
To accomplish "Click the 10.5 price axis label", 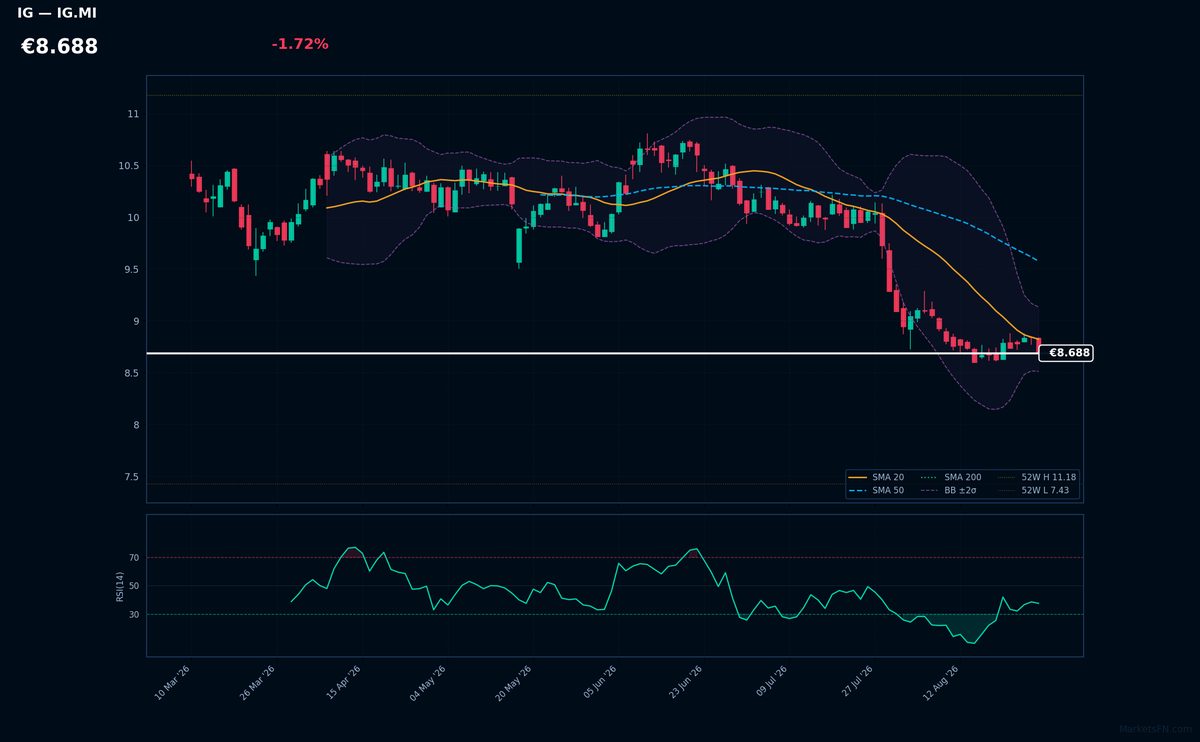I will click(x=129, y=166).
